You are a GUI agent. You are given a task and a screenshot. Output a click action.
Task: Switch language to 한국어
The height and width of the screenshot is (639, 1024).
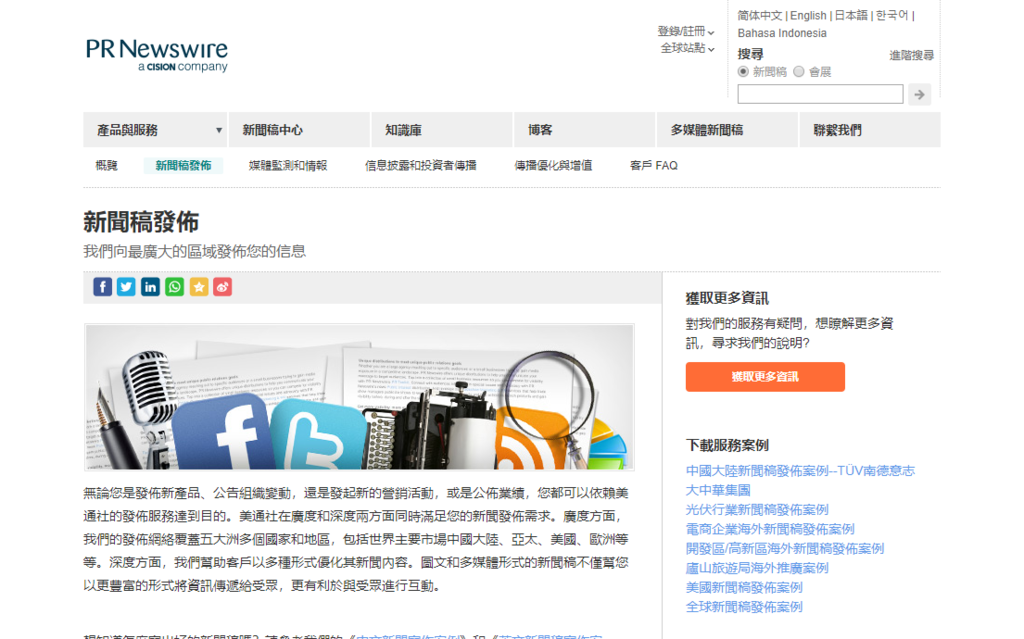(892, 16)
